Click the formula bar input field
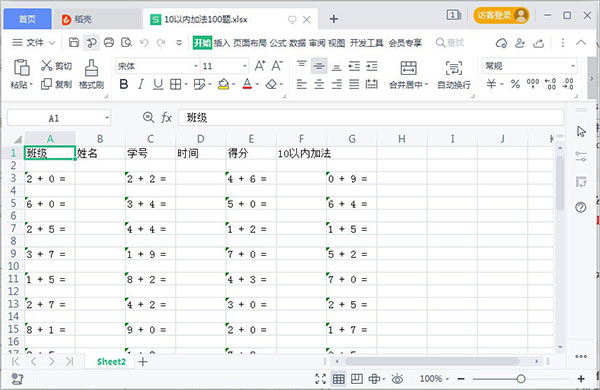 (371, 117)
